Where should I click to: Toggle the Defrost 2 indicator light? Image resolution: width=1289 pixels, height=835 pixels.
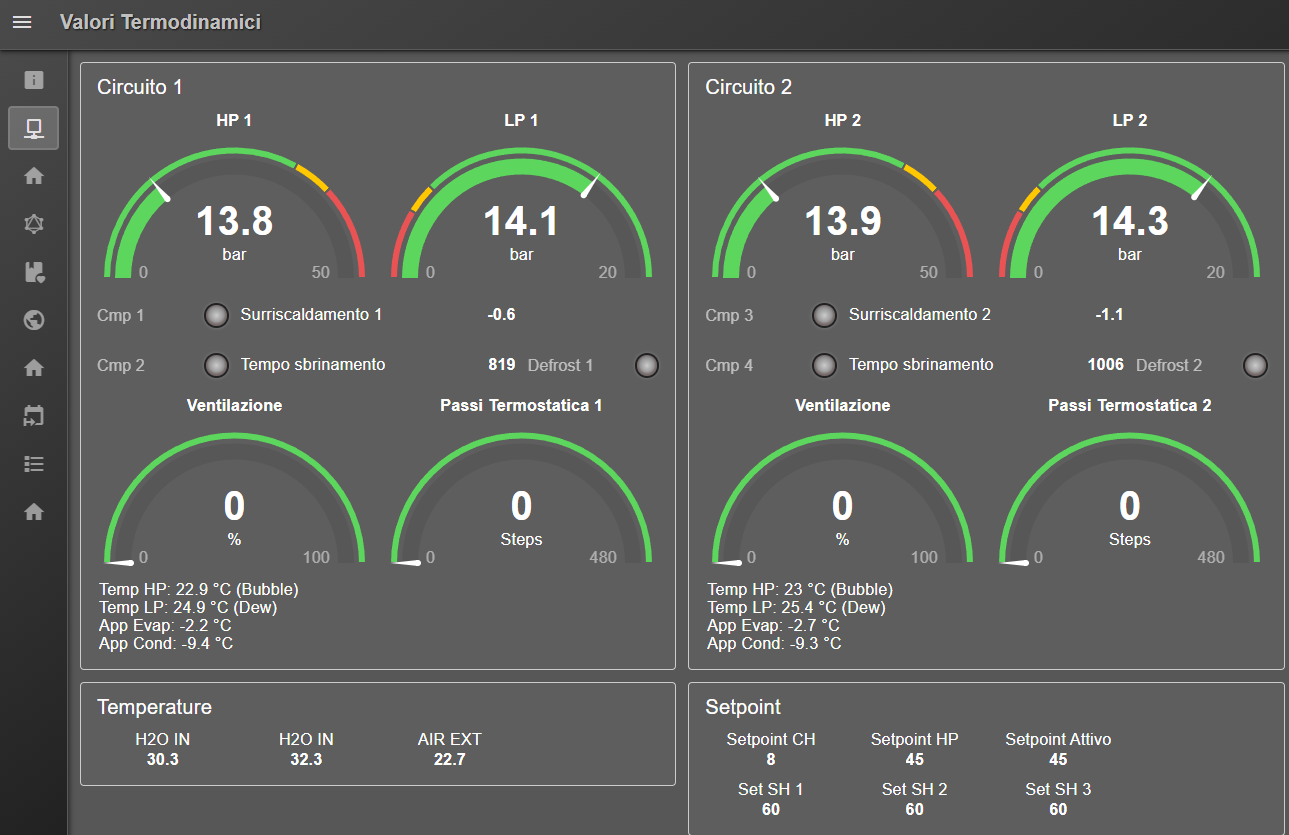[1255, 366]
